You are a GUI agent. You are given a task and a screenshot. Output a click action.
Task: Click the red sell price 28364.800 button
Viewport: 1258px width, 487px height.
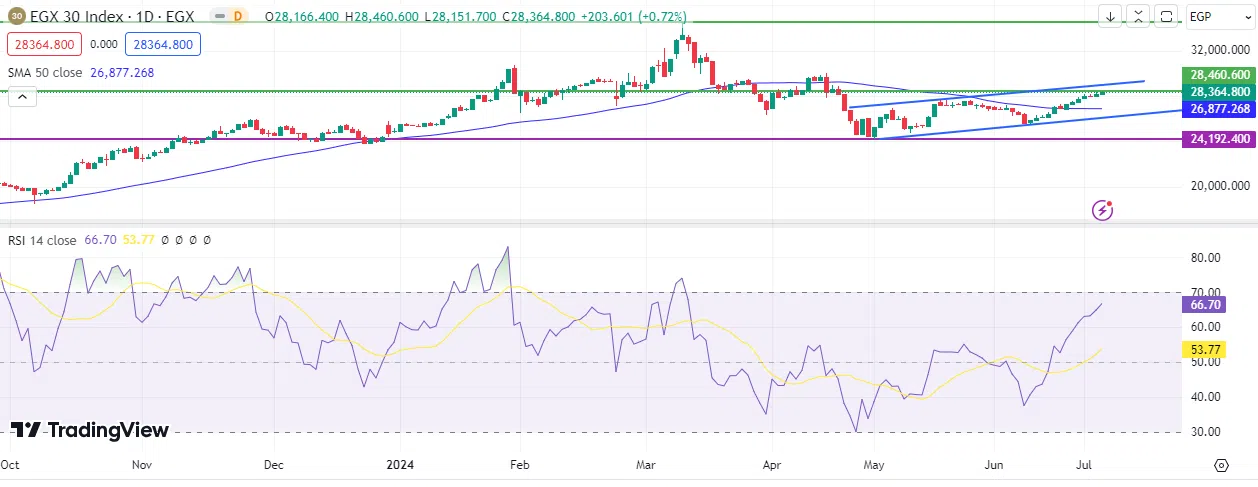point(44,44)
